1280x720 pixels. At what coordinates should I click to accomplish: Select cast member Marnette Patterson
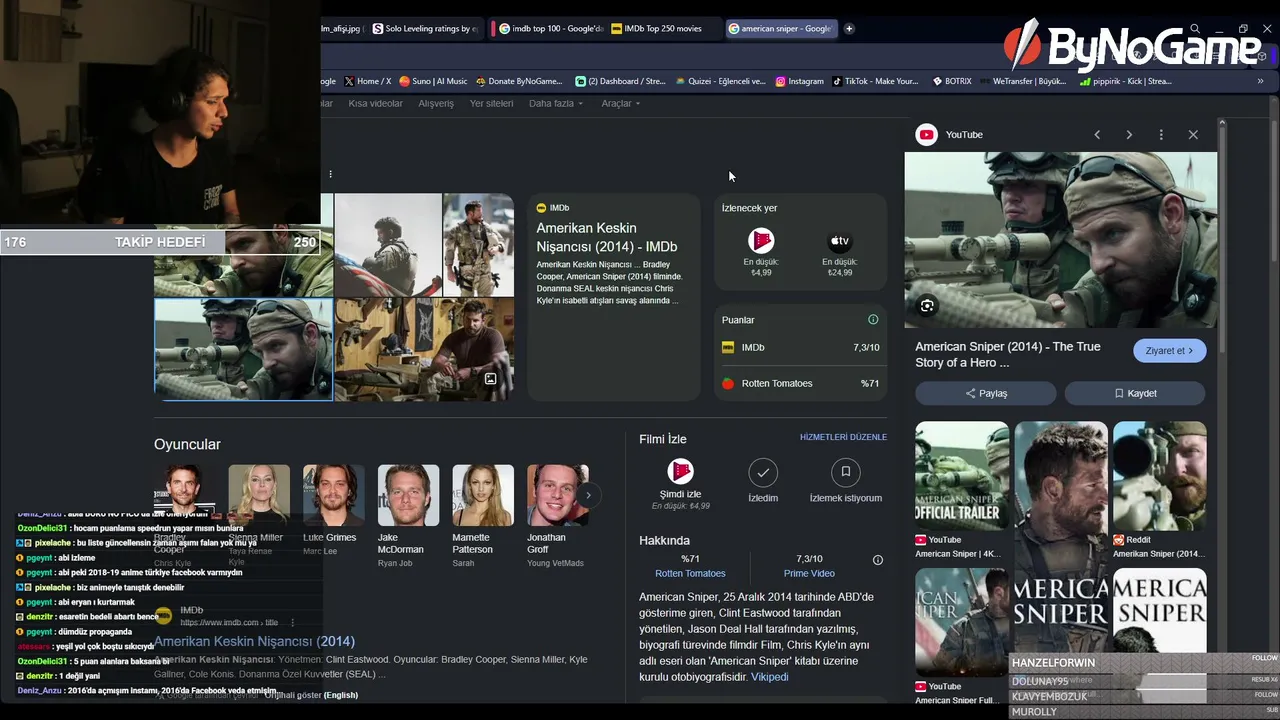pos(483,515)
